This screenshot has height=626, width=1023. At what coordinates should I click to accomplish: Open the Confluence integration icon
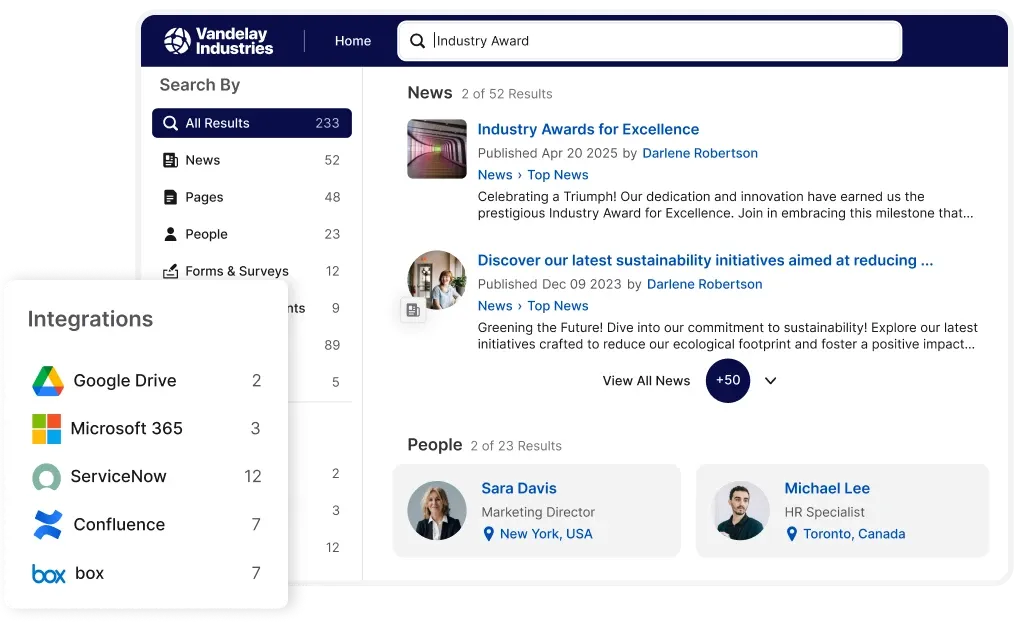(49, 524)
